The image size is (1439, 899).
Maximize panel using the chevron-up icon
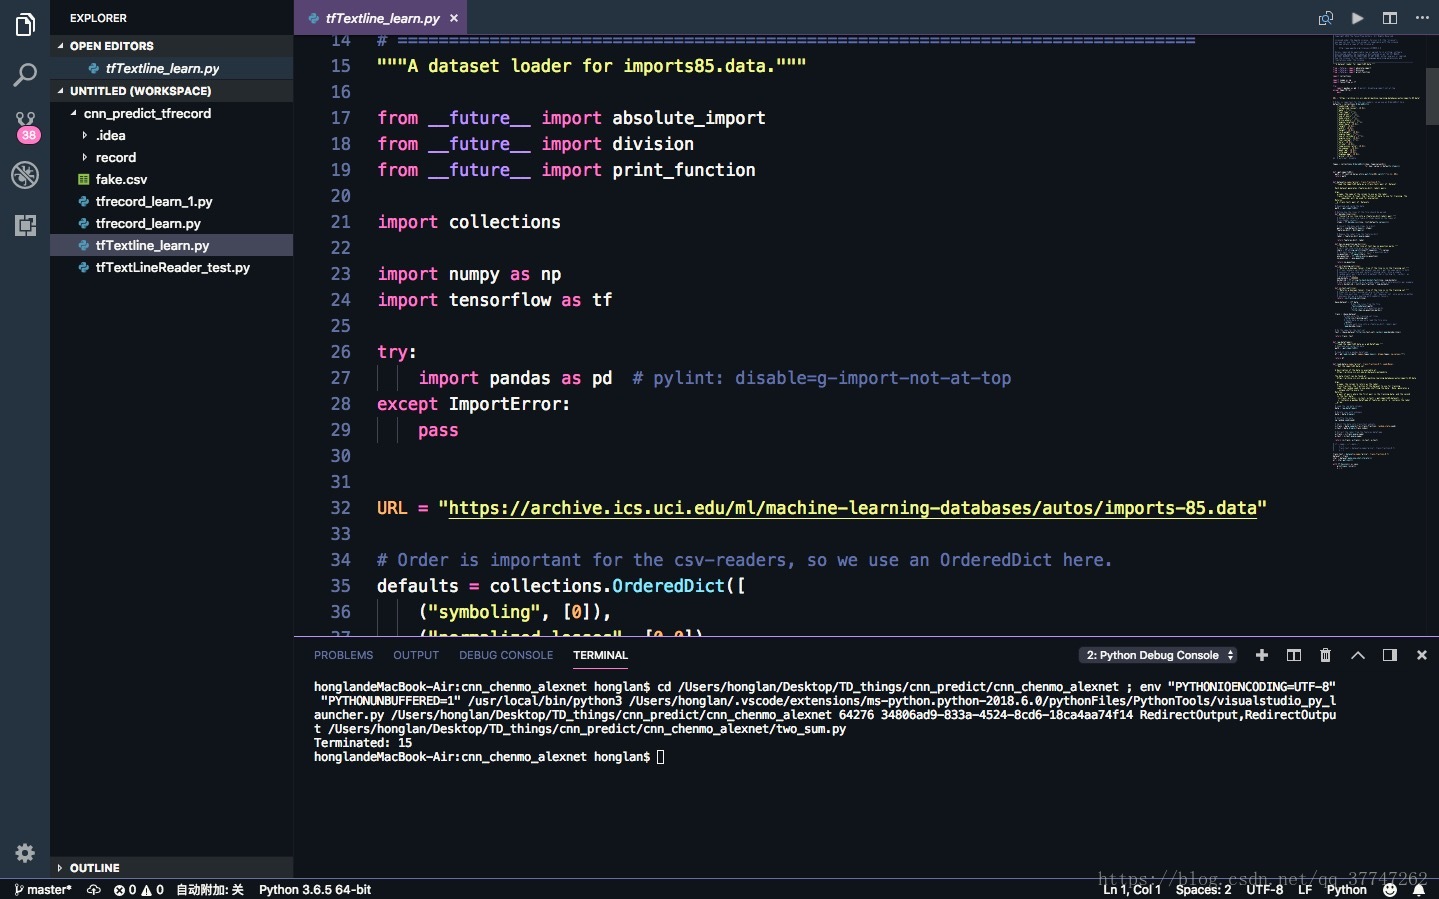1358,655
